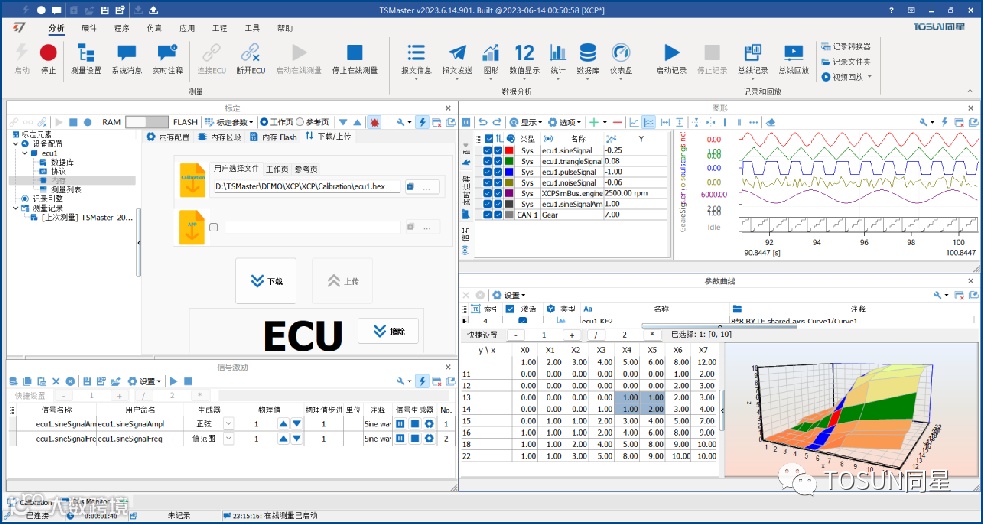Uncheck first checkbox of ecu1.noiseSignal row
This screenshot has width=983, height=524.
coord(488,182)
